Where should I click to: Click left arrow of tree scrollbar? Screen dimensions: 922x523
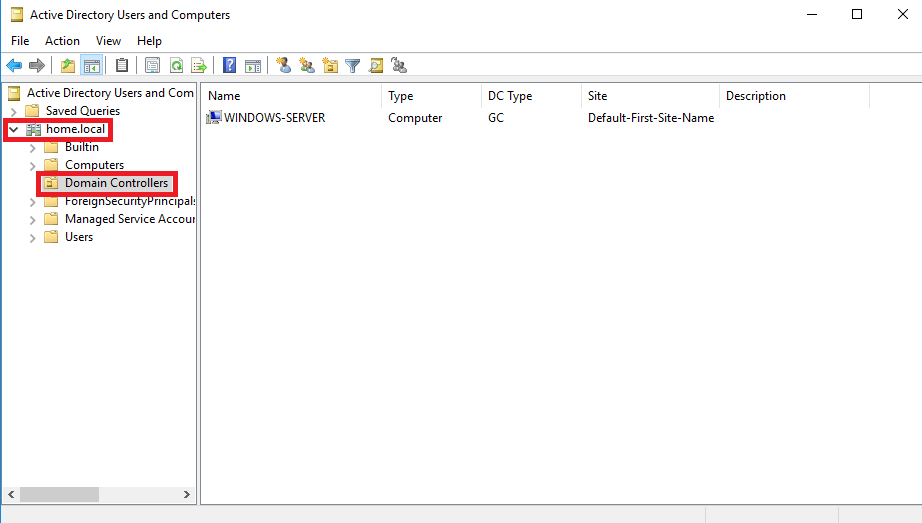point(11,494)
